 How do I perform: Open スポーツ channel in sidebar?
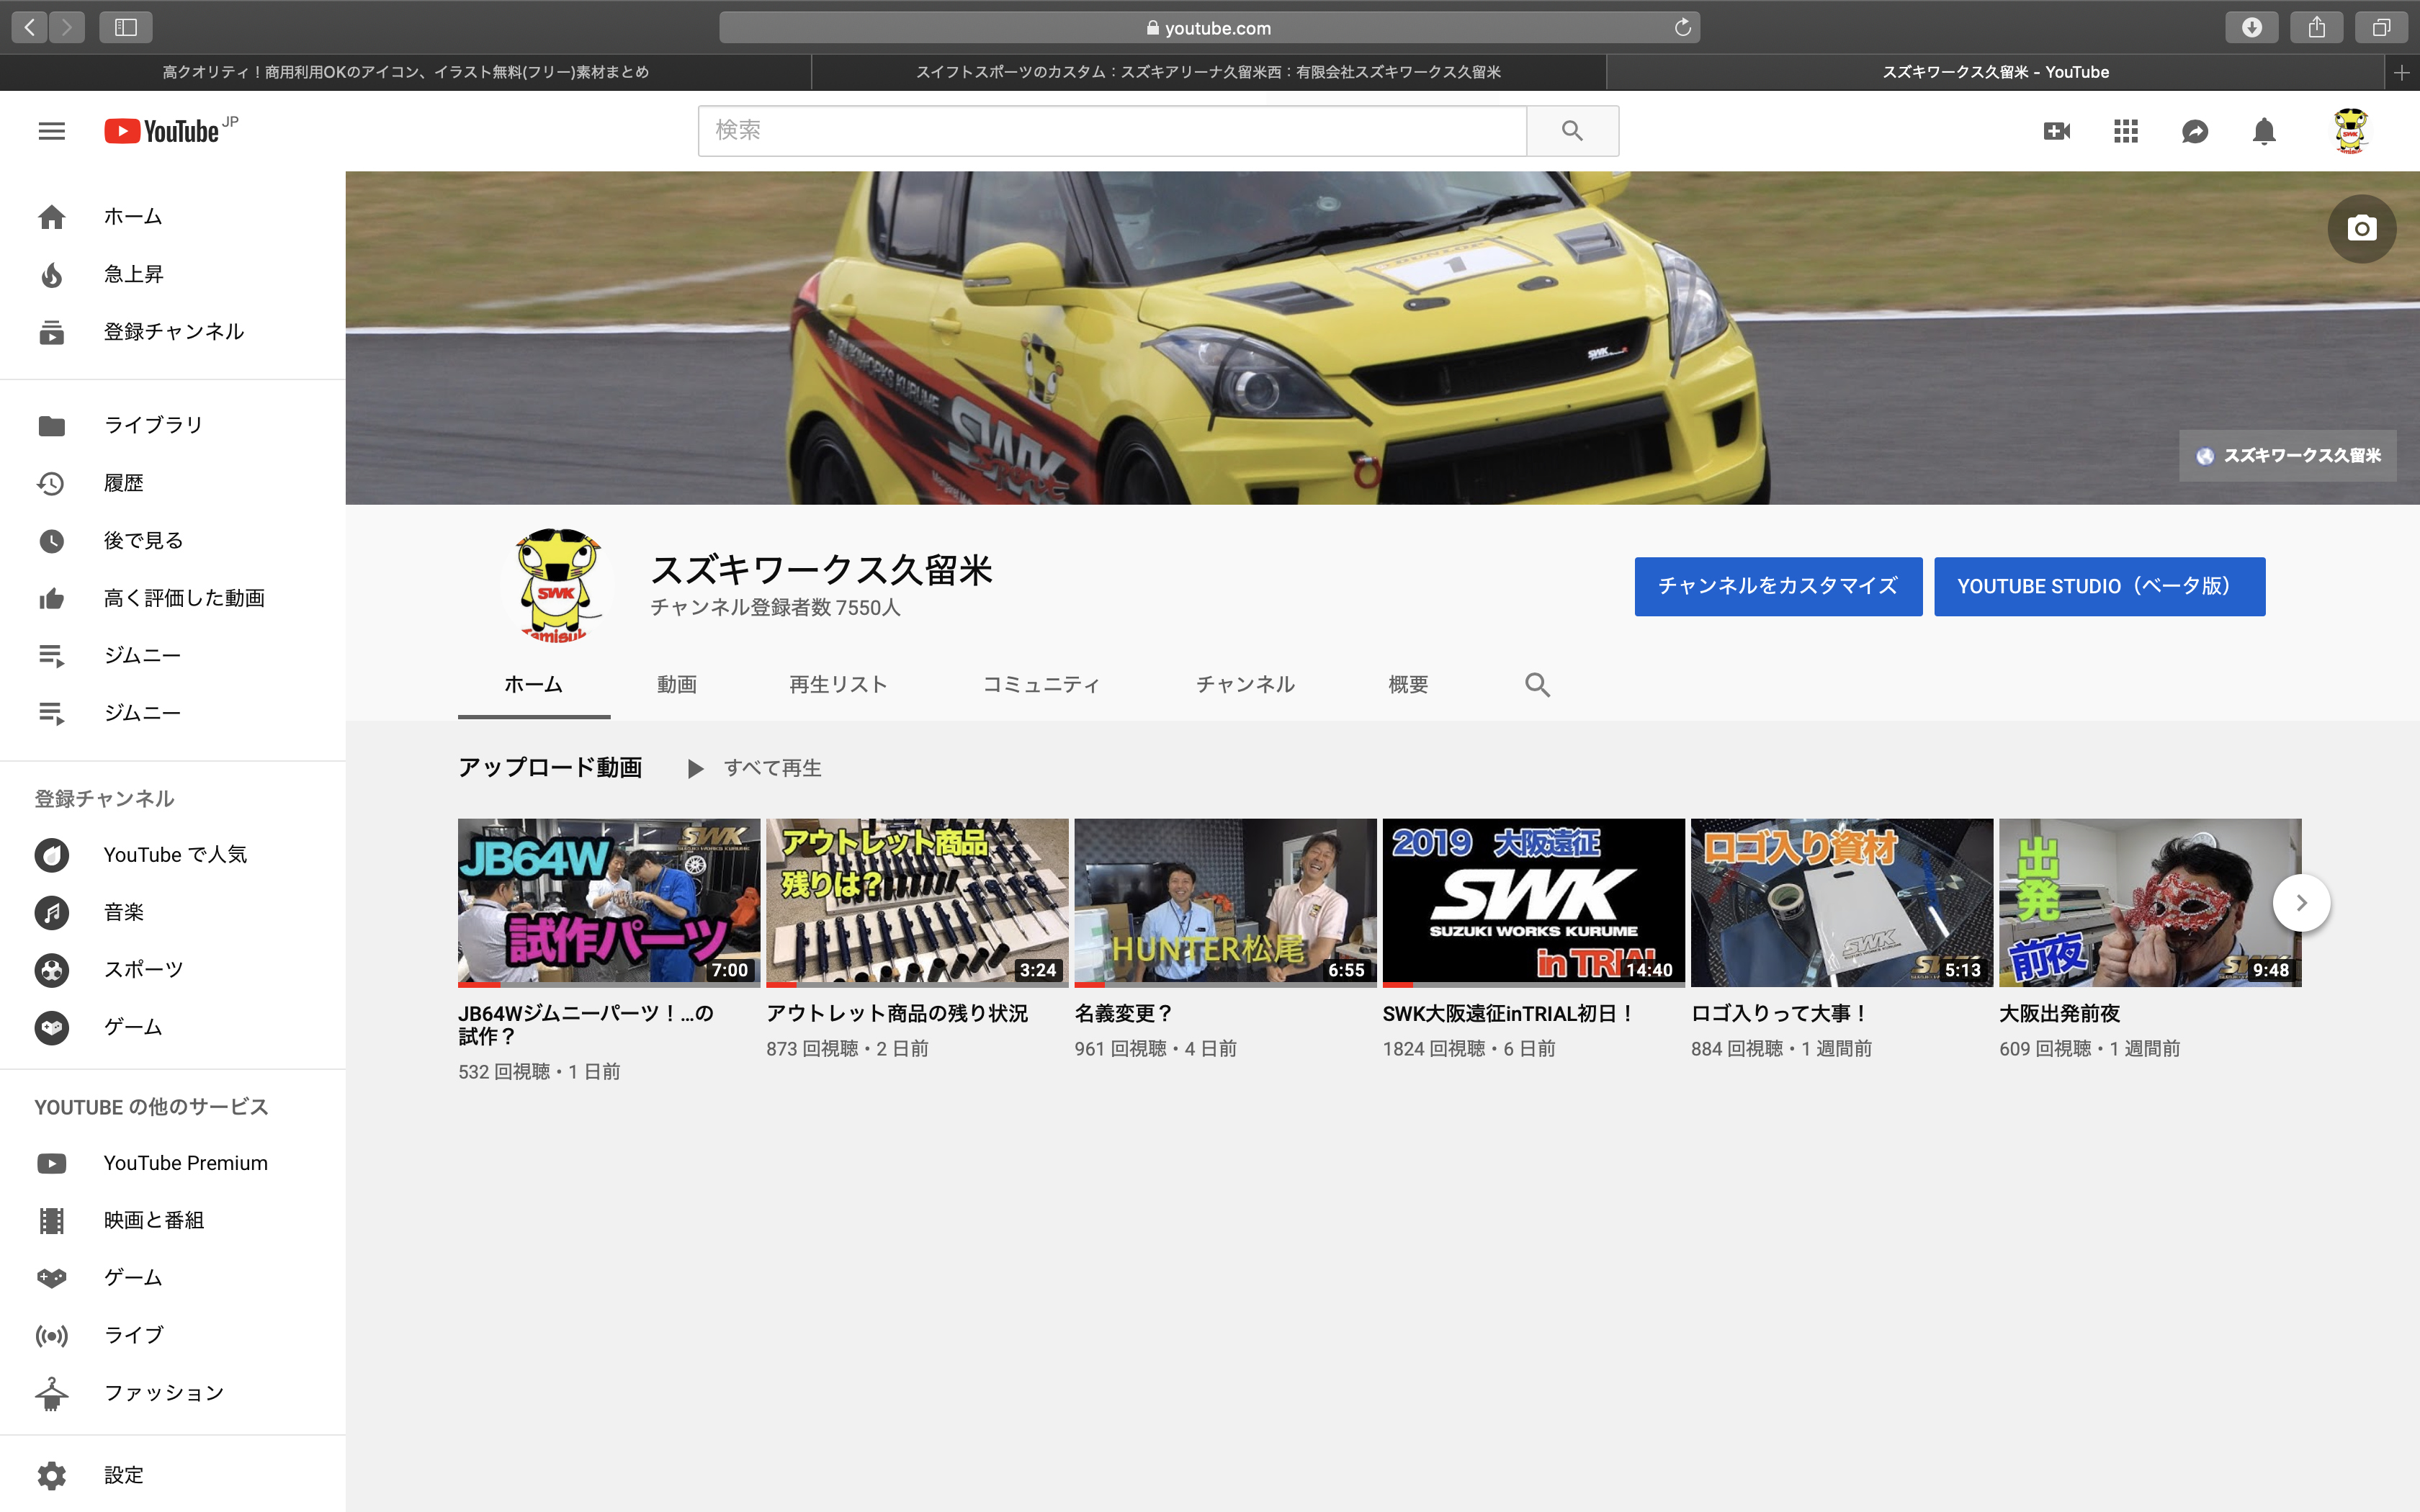click(173, 969)
